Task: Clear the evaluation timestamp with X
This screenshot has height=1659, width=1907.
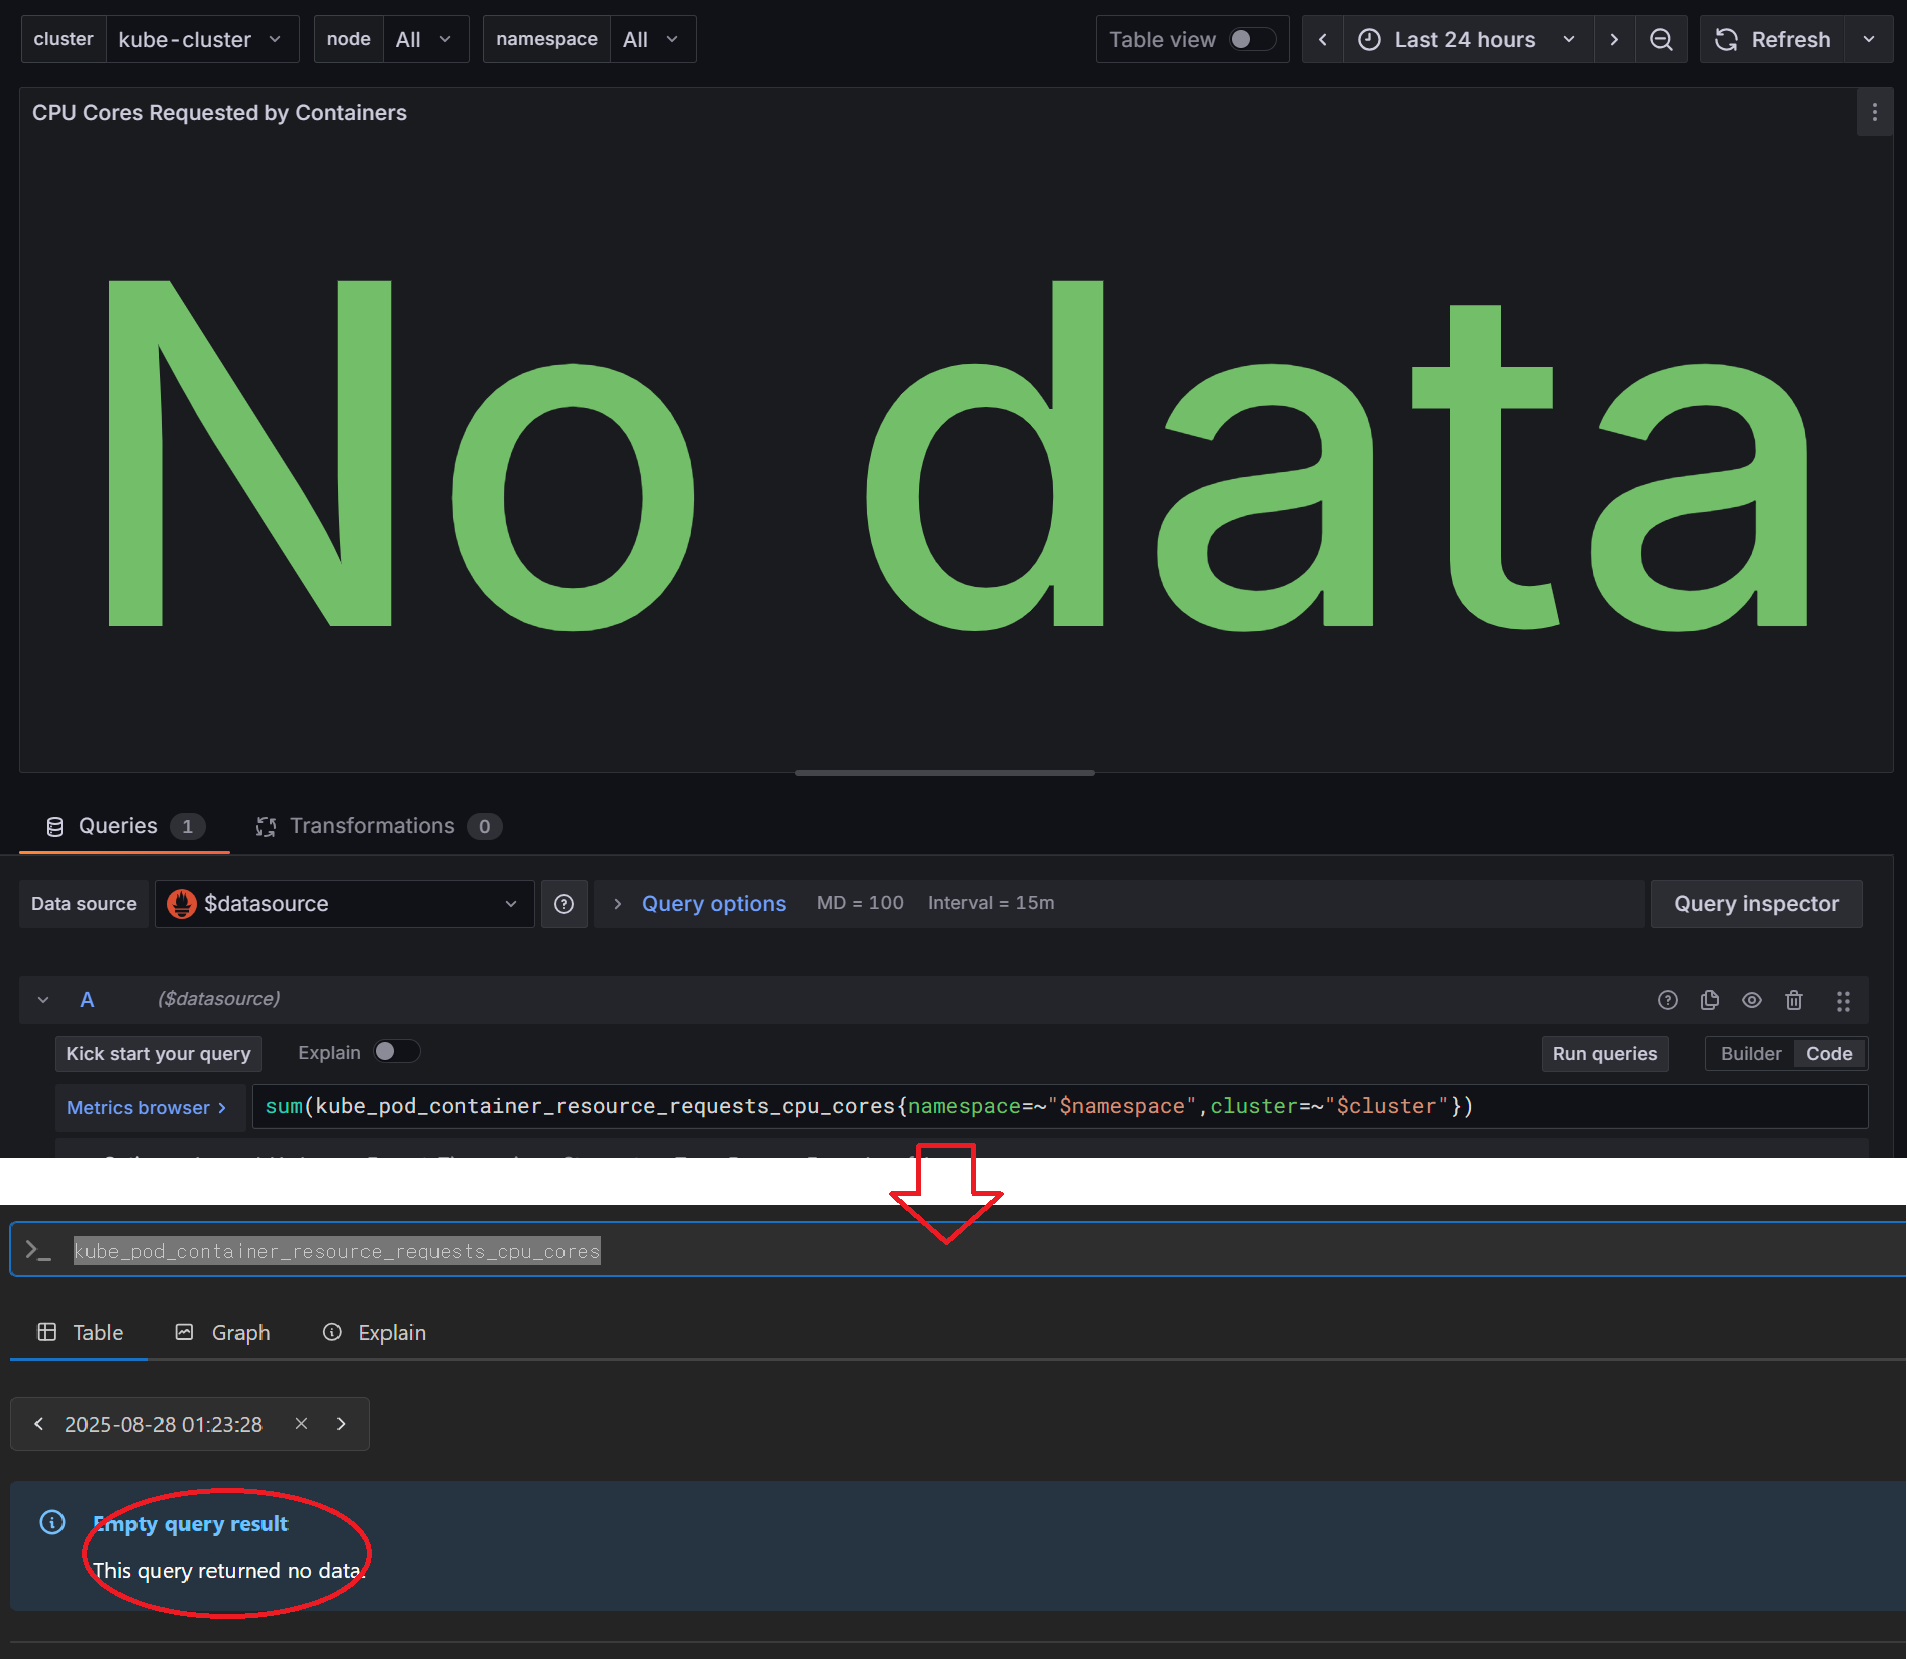Action: tap(301, 1424)
